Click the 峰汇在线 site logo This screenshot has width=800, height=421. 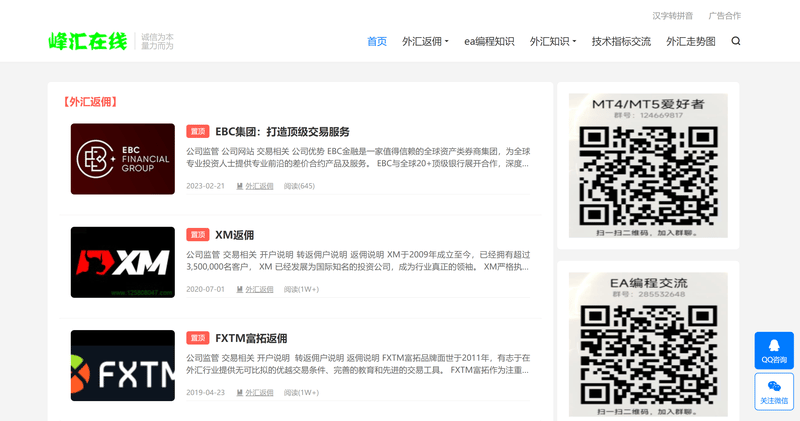click(x=87, y=41)
